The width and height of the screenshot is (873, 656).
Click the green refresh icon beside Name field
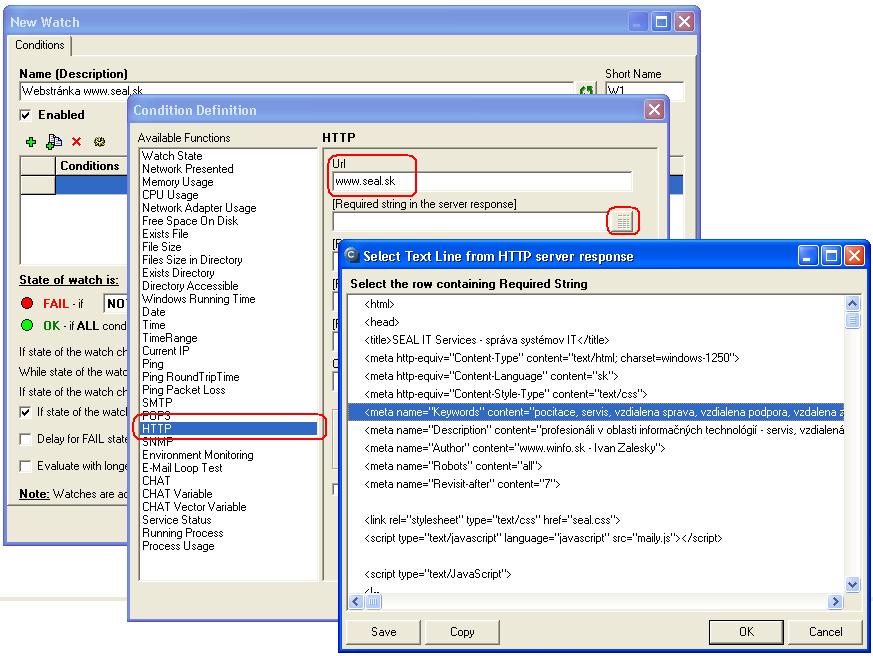586,90
